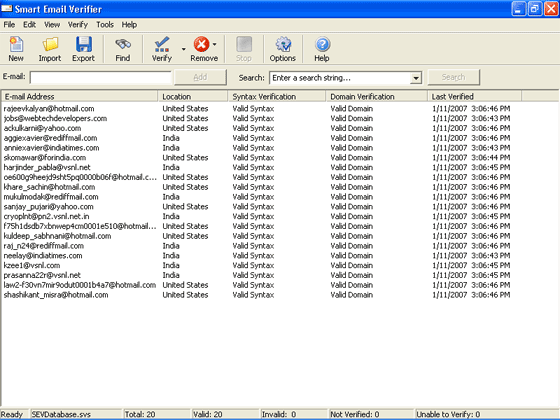Click the New toolbar icon
The width and height of the screenshot is (560, 420).
tap(16, 44)
